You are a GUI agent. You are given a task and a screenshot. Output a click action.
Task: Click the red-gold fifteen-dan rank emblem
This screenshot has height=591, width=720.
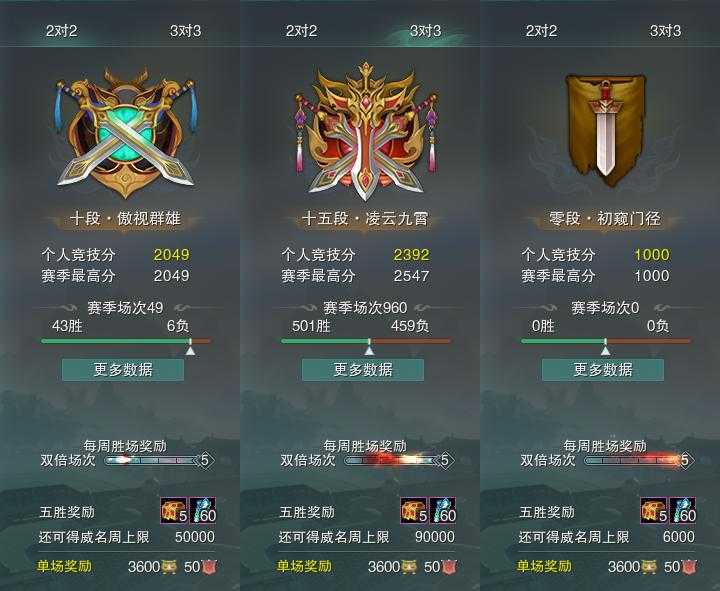(366, 131)
